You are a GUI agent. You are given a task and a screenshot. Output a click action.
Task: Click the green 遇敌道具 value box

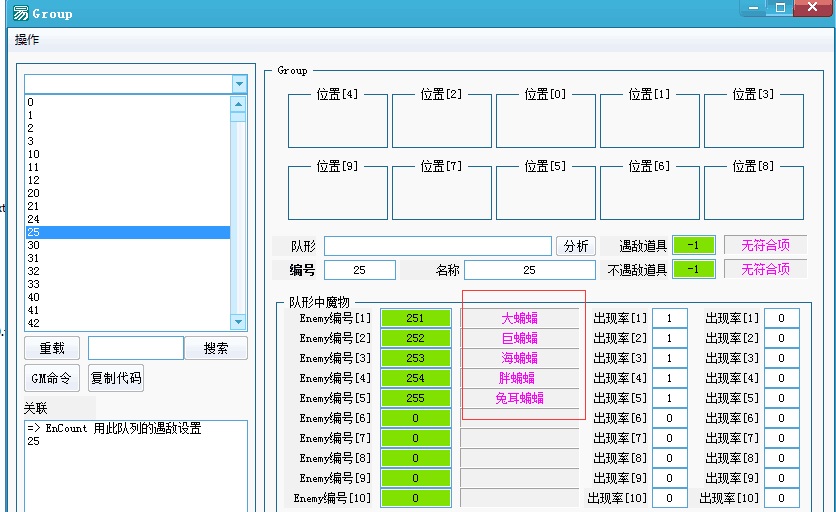pos(693,245)
